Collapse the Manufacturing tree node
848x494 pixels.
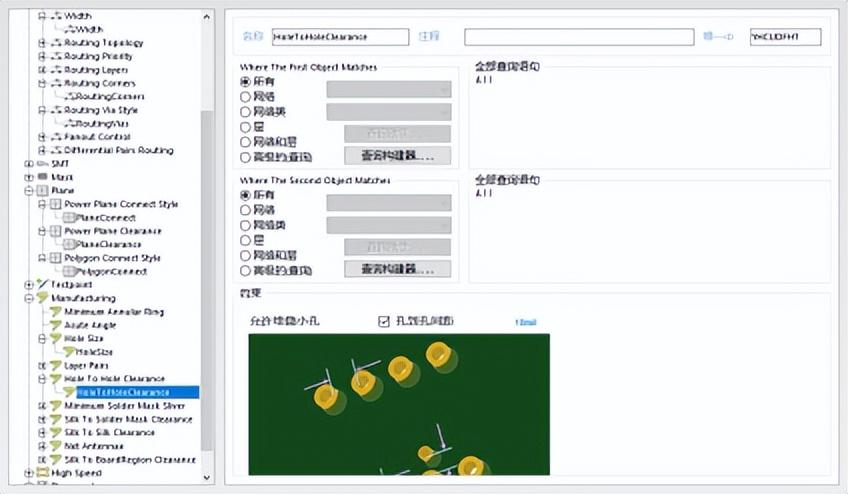[29, 298]
